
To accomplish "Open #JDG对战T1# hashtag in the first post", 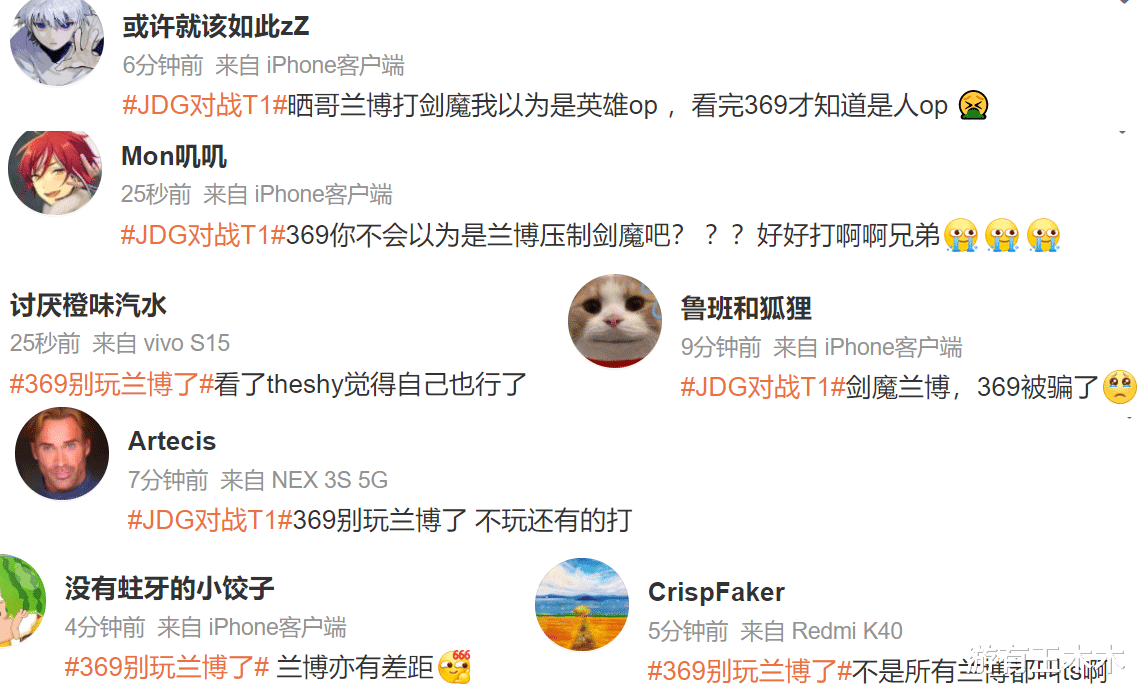I will click(205, 106).
